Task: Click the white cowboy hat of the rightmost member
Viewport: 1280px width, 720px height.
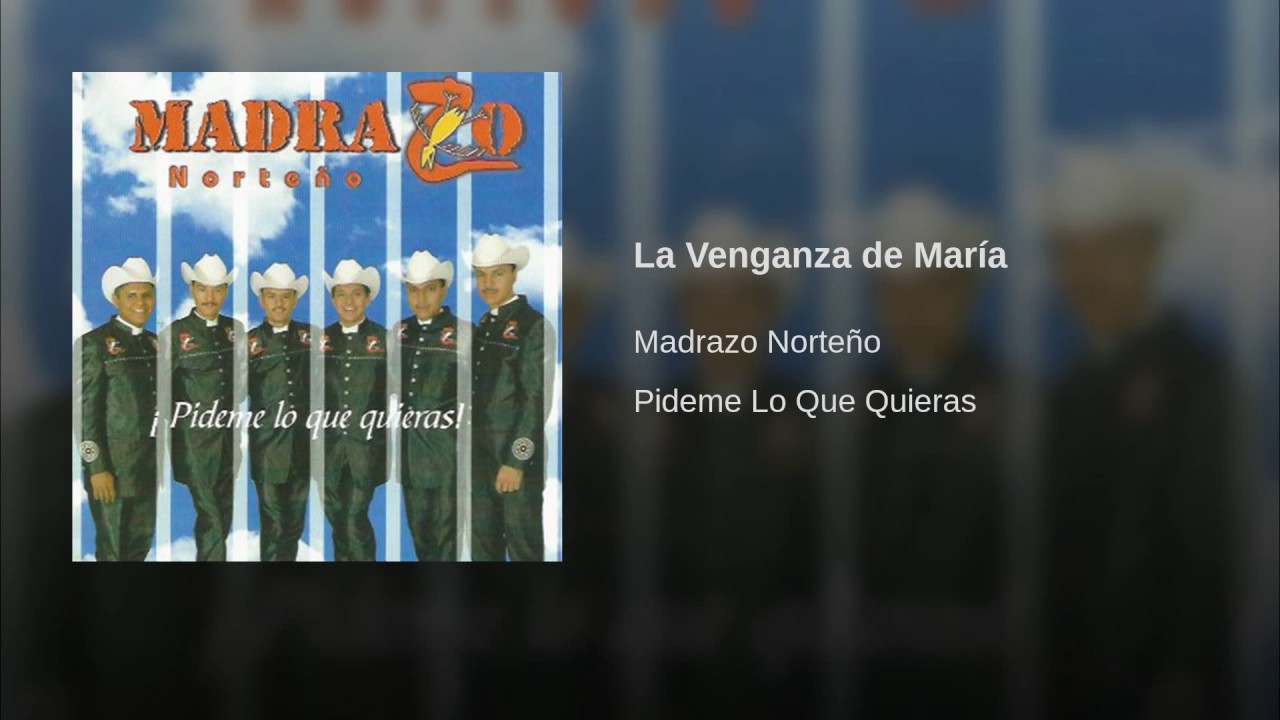Action: click(498, 252)
